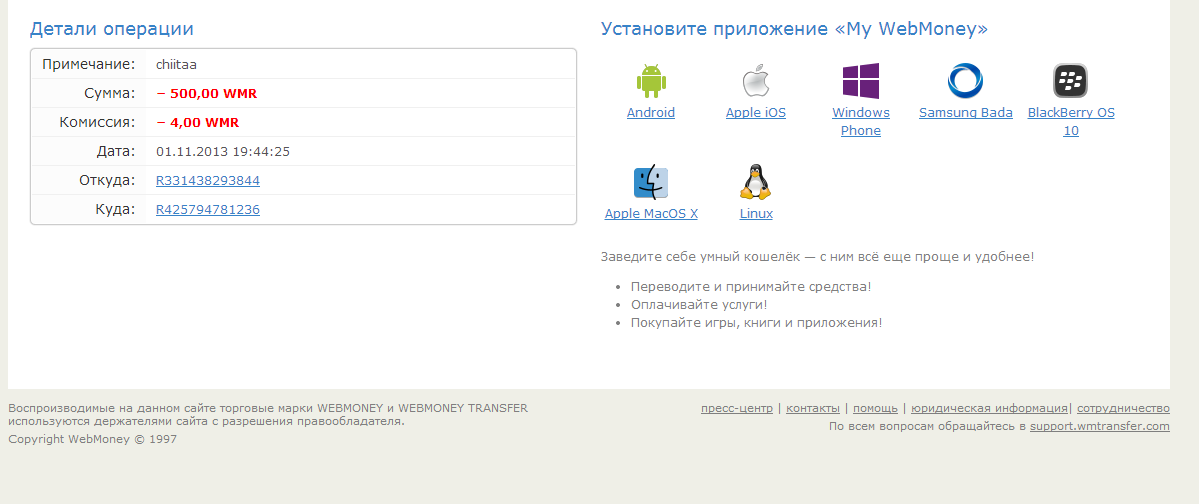This screenshot has height=504, width=1199.
Task: Click the Apple MacOS X Finder icon
Action: click(x=651, y=183)
